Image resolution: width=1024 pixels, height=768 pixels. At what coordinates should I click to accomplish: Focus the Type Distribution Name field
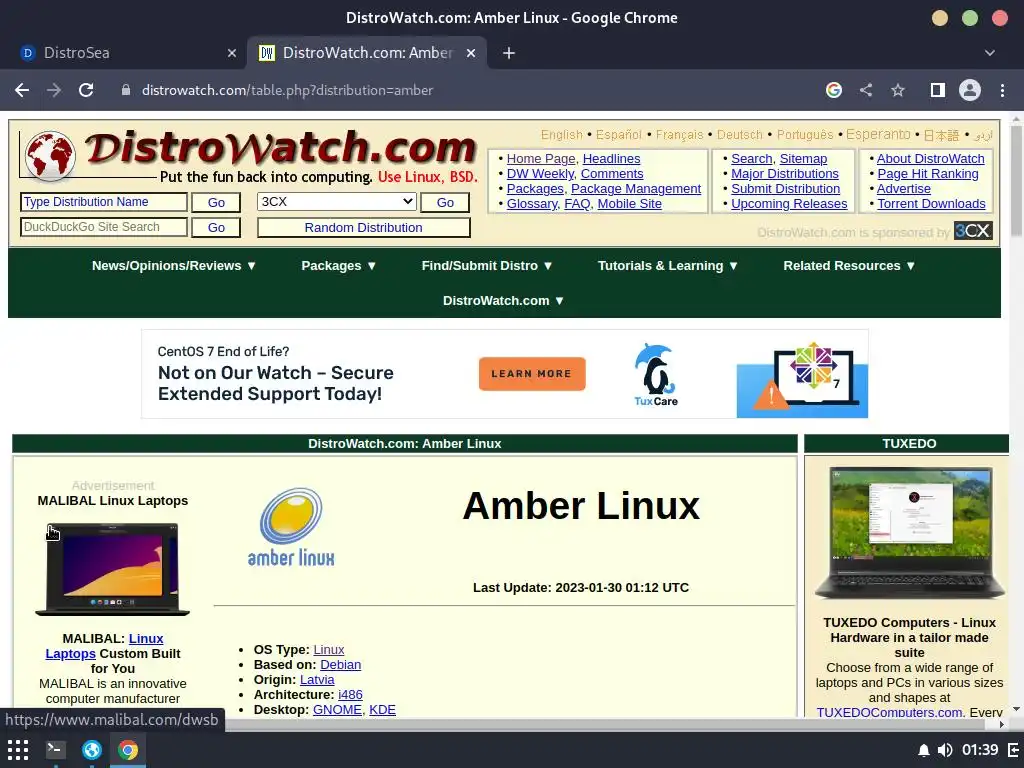(104, 202)
